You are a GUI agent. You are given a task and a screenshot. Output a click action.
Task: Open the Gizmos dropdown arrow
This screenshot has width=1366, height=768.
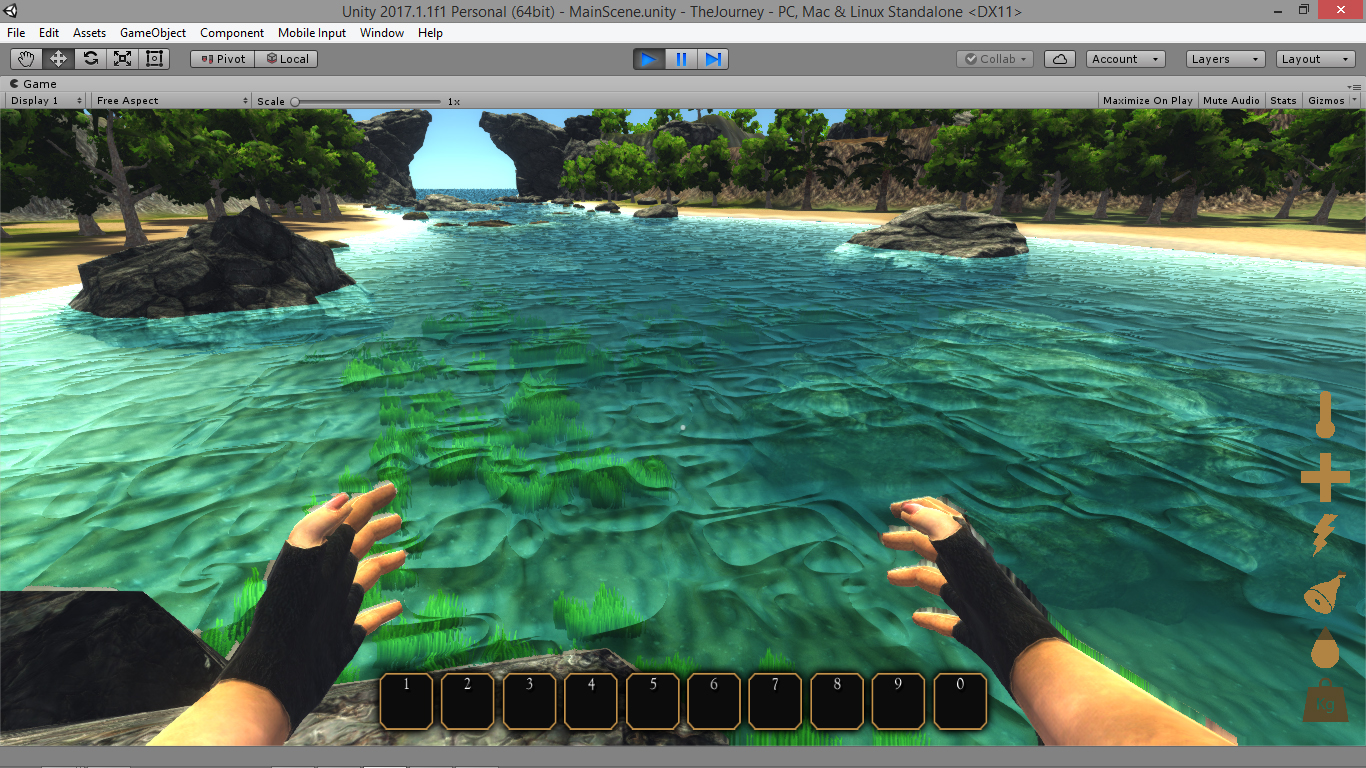pos(1355,100)
